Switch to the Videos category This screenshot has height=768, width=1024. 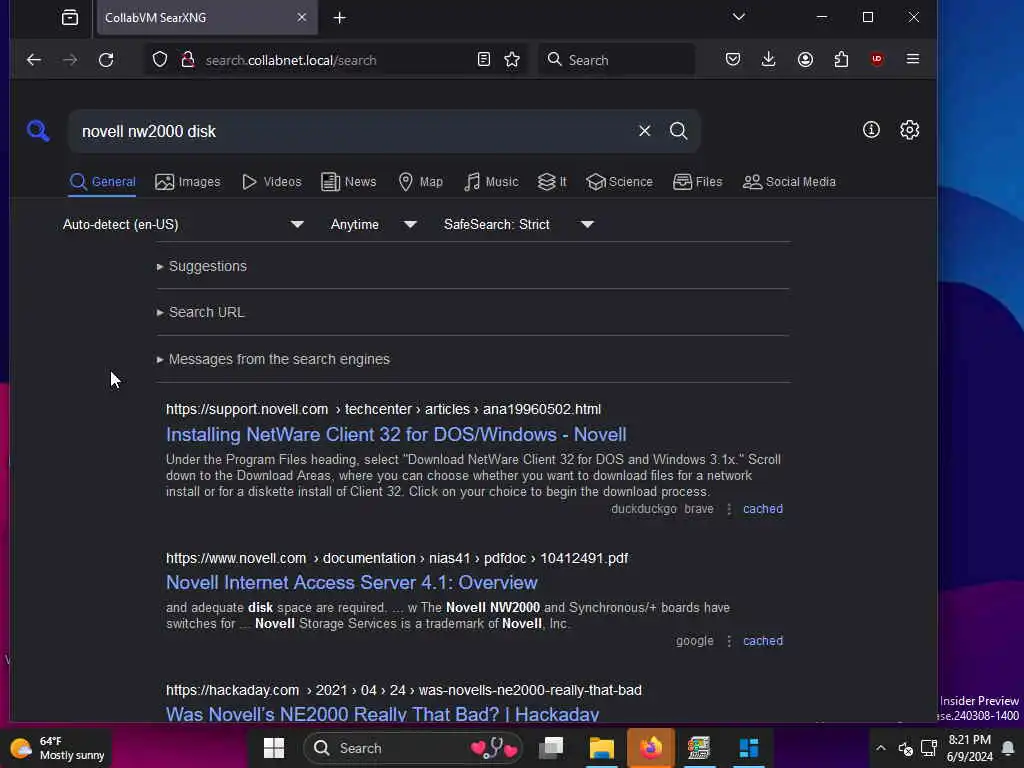click(272, 182)
